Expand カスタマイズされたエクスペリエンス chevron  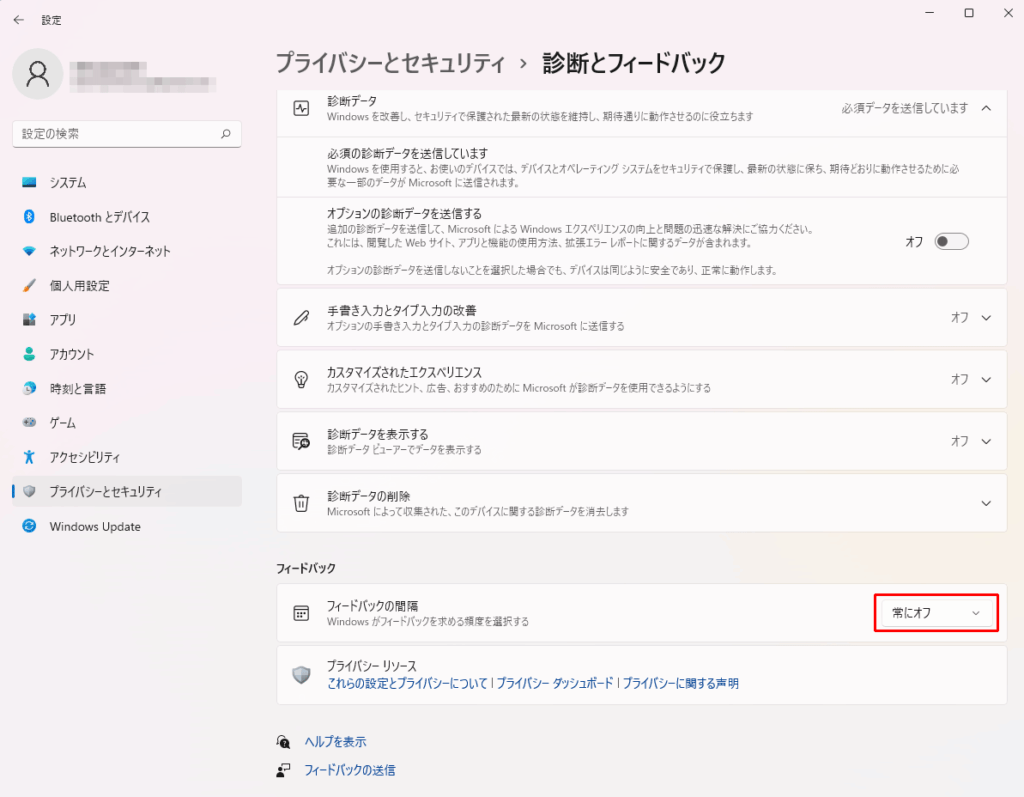[x=986, y=380]
